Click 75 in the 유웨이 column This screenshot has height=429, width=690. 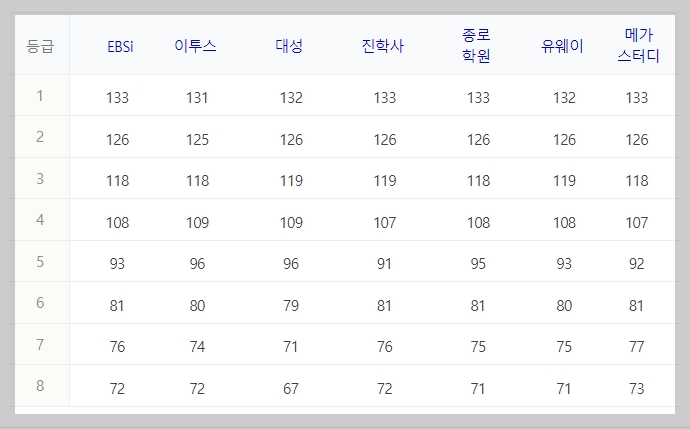pos(564,347)
